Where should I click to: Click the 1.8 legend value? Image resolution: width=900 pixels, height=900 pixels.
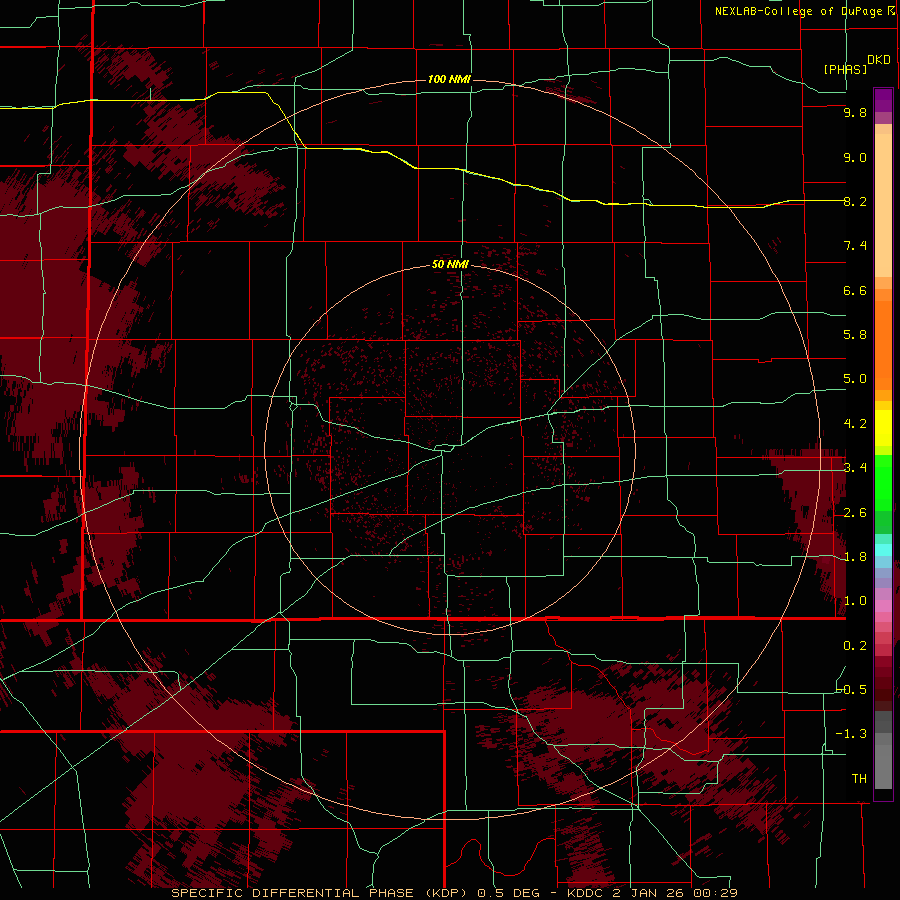(x=855, y=557)
